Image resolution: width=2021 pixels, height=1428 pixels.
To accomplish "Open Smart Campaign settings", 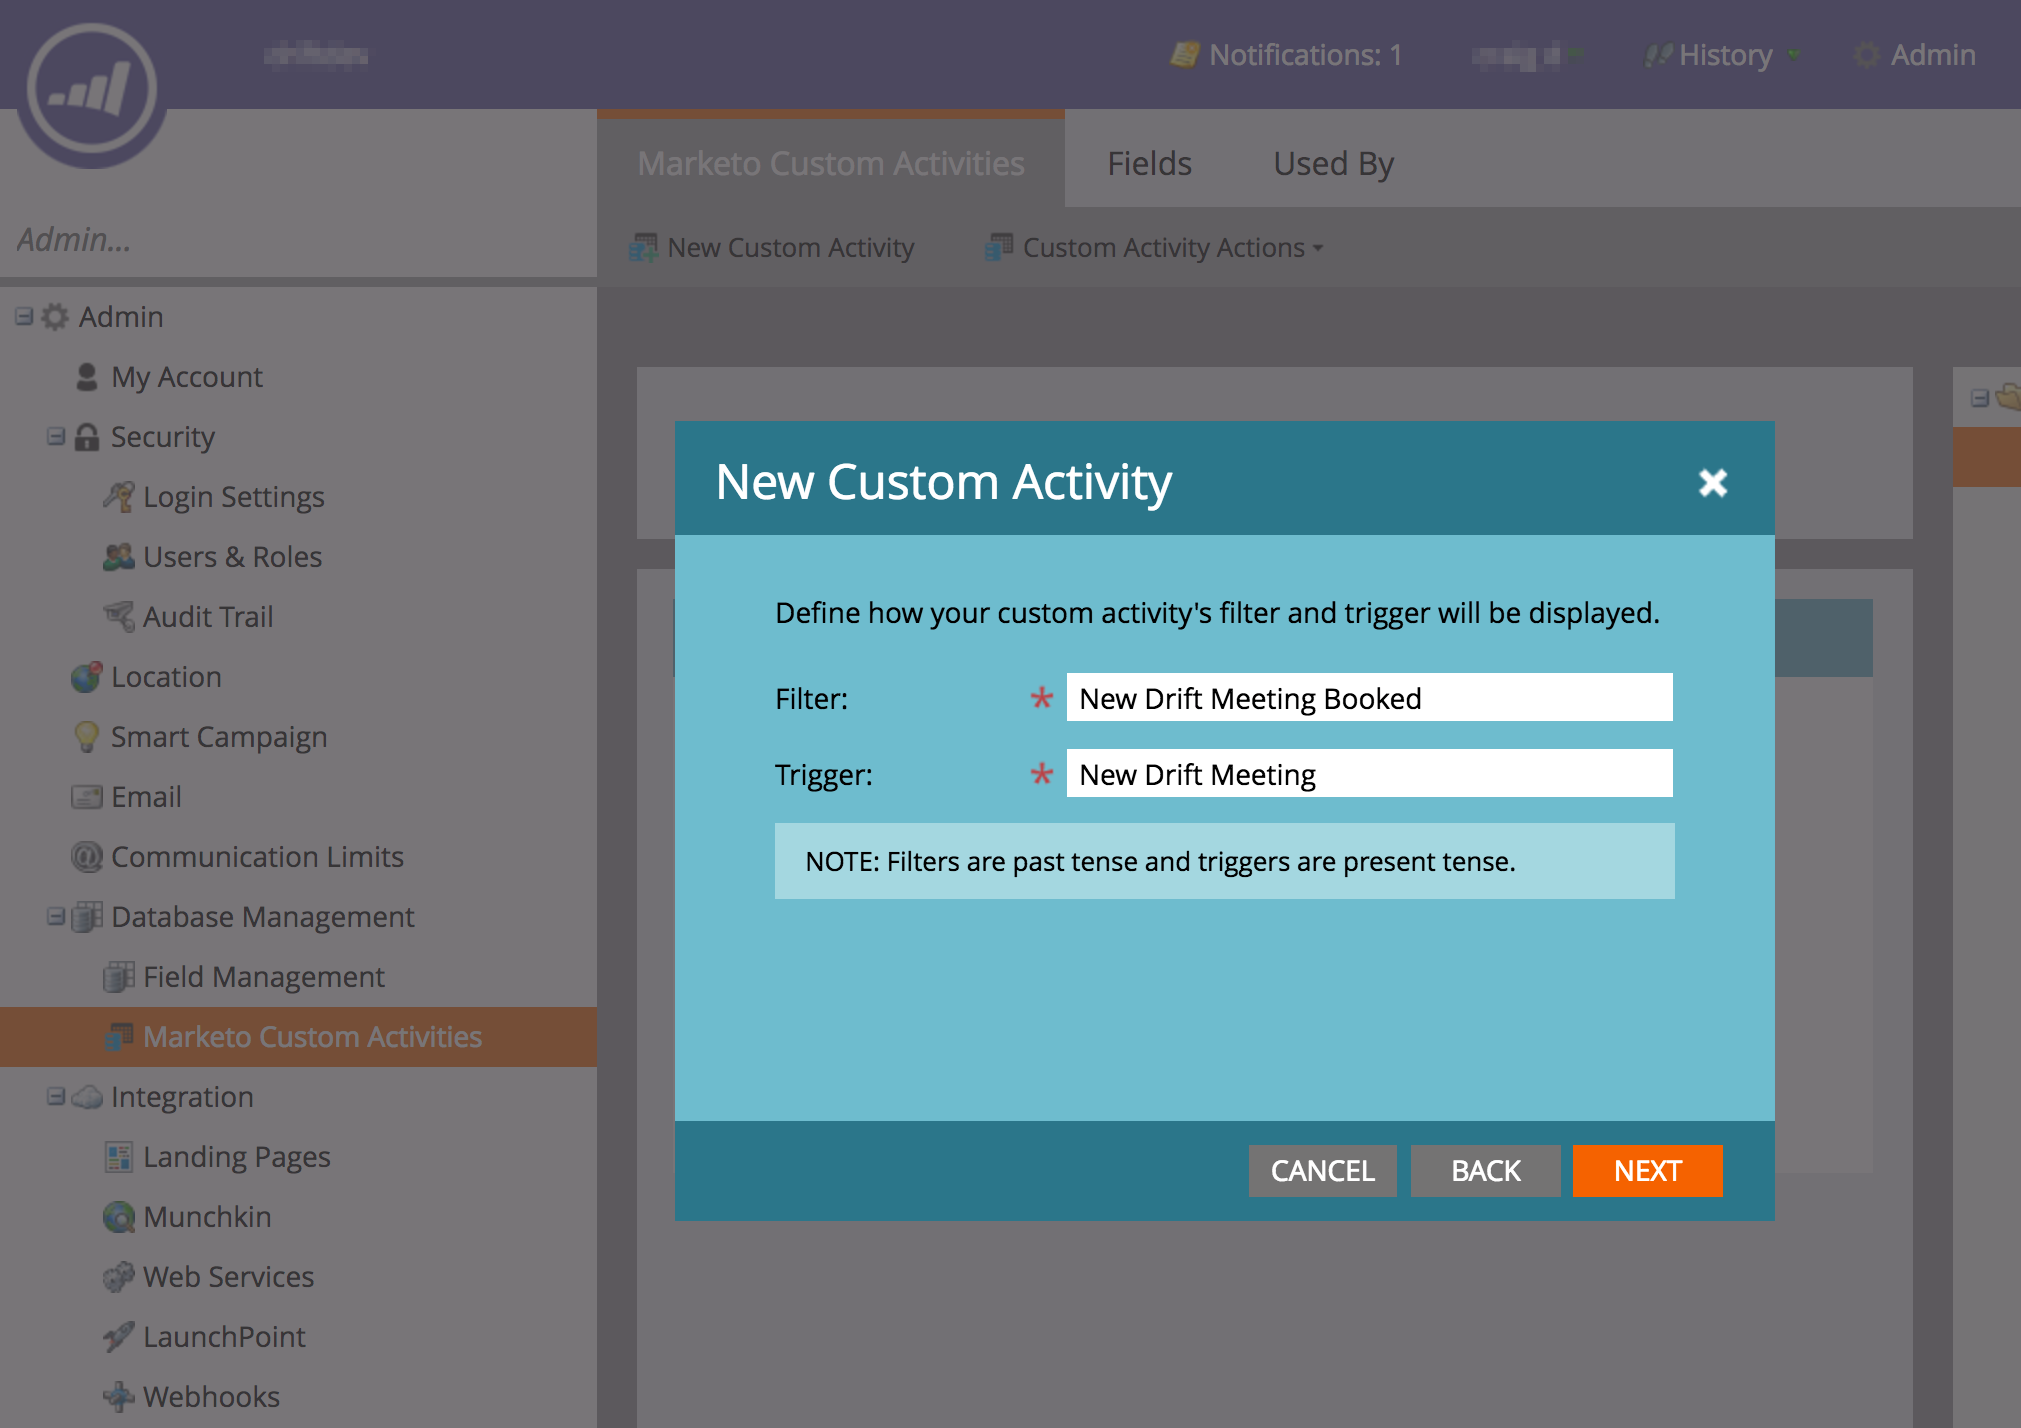I will coord(219,737).
